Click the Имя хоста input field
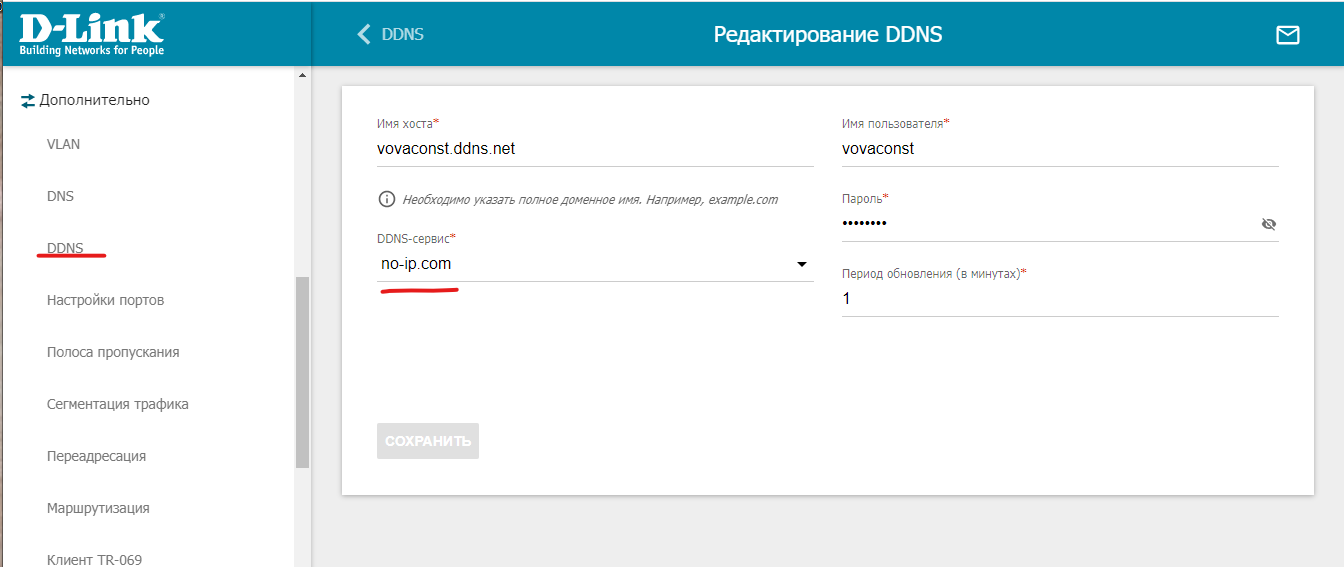 click(x=594, y=149)
